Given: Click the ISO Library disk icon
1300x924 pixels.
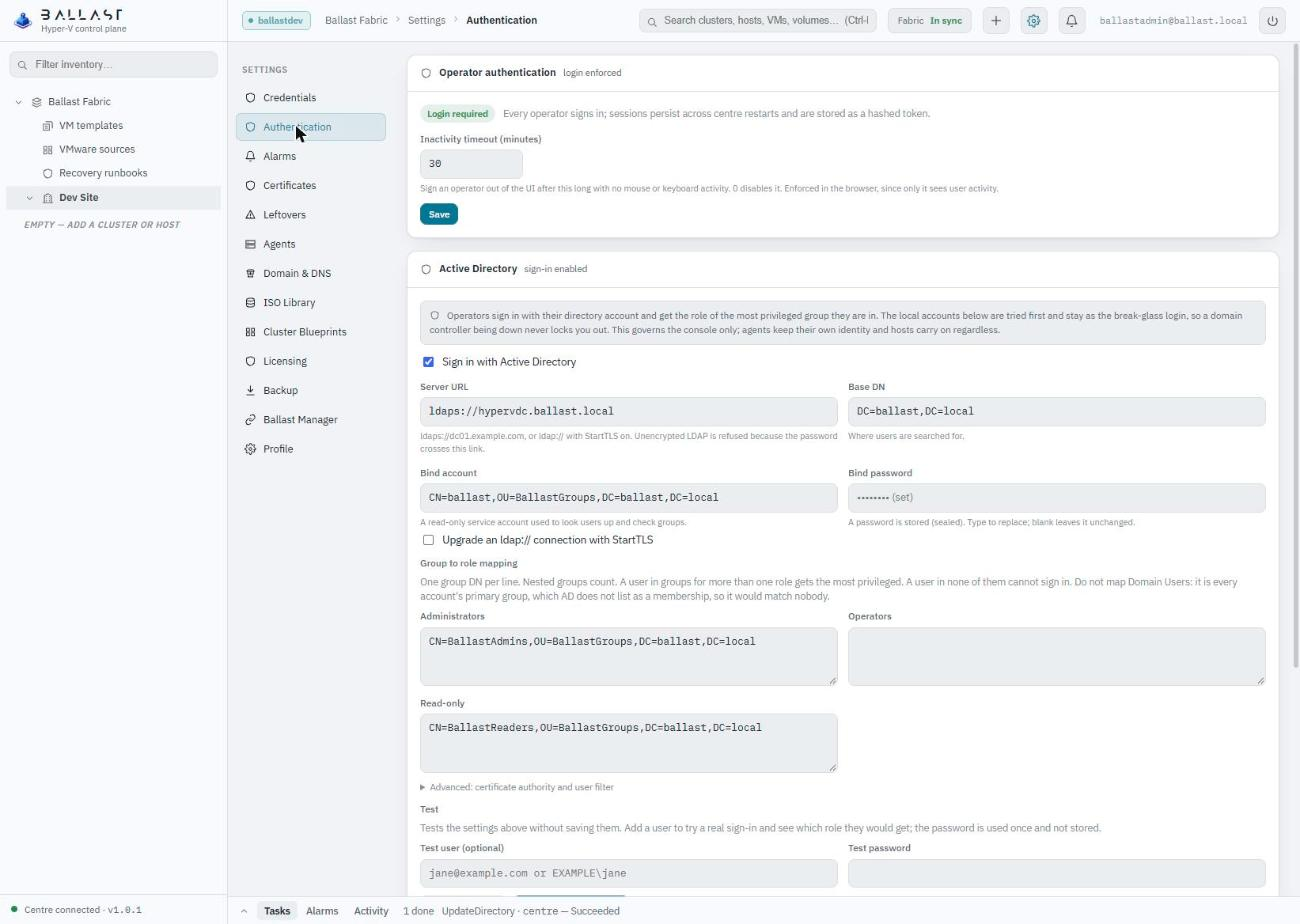Looking at the screenshot, I should click(250, 303).
